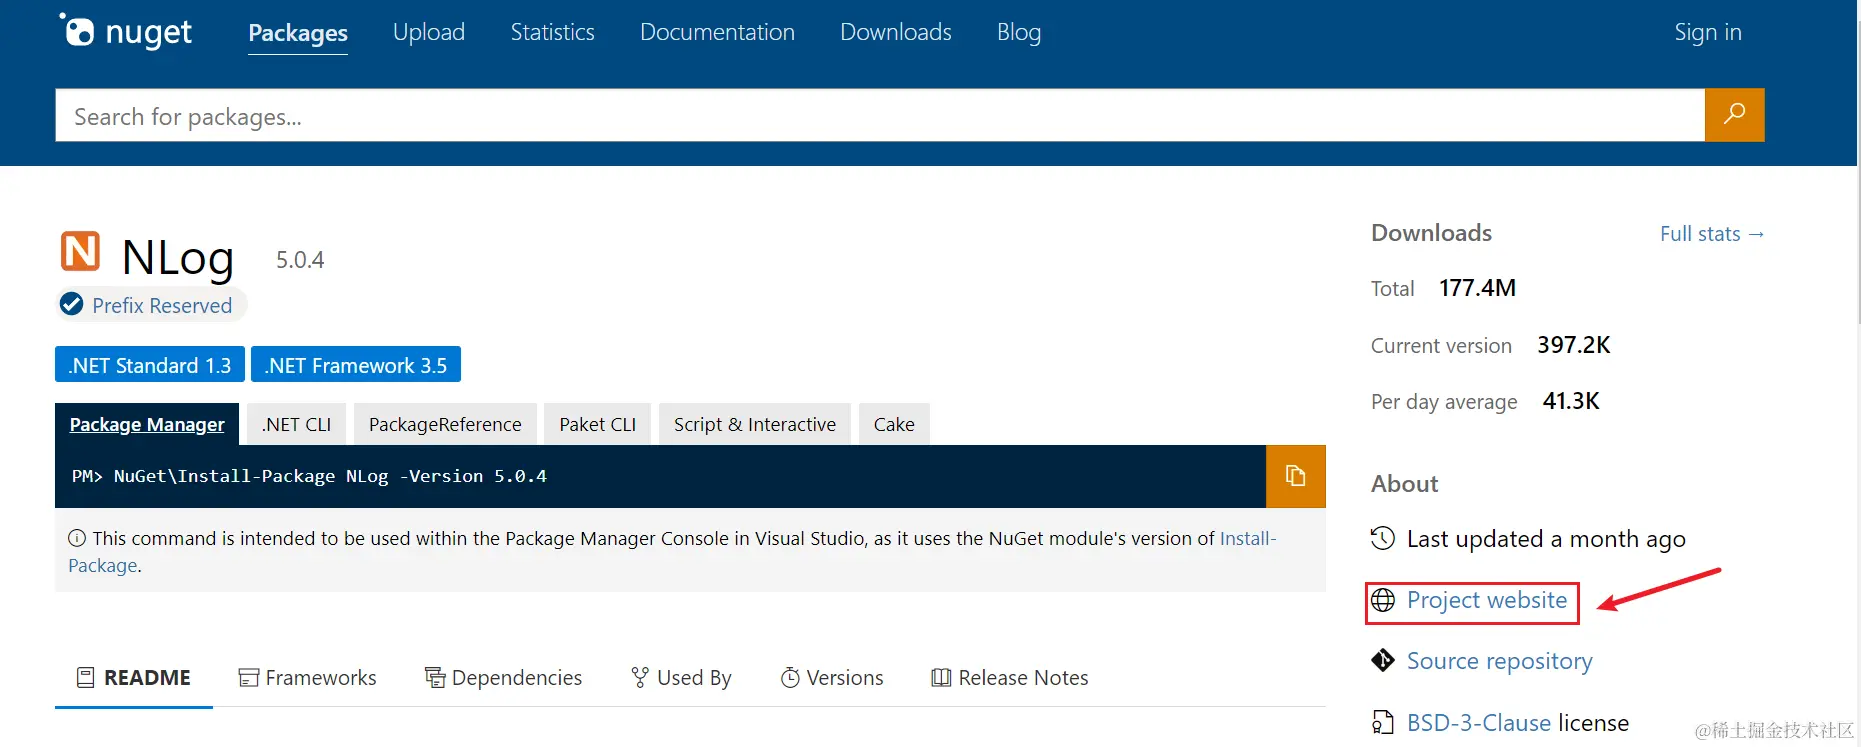This screenshot has height=747, width=1861.
Task: Copy the install command with copy icon
Action: 1295,476
